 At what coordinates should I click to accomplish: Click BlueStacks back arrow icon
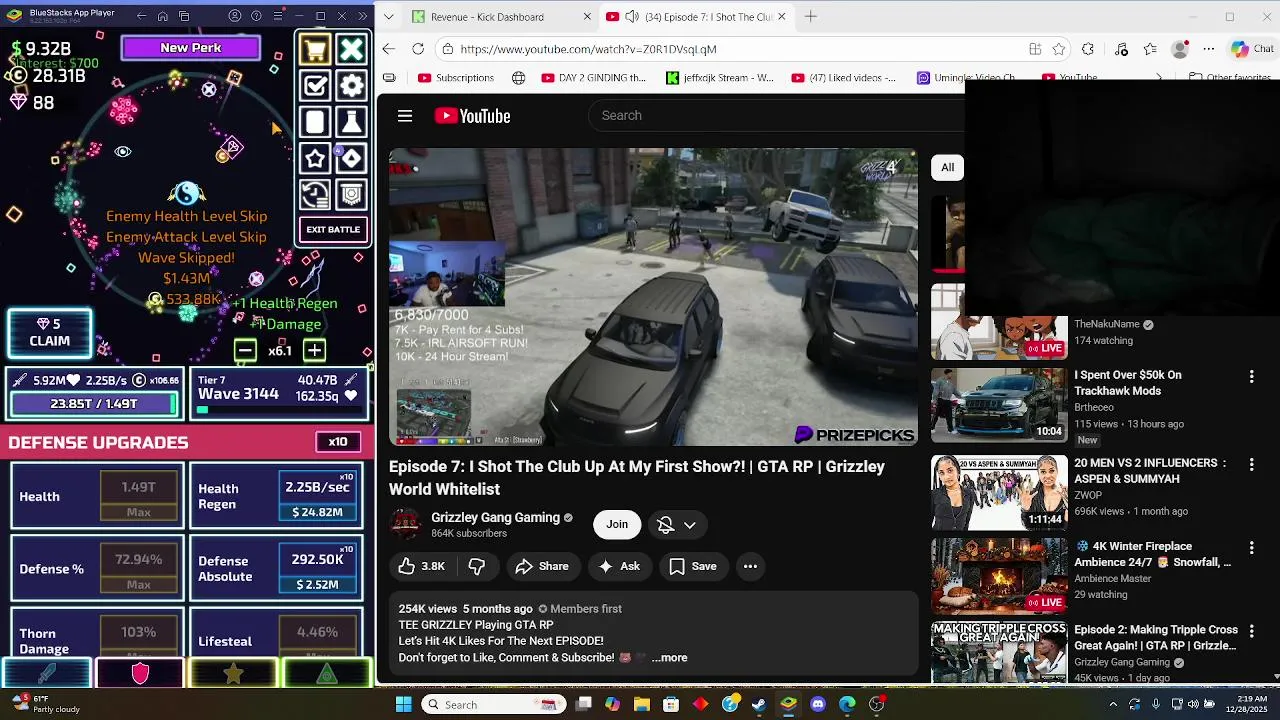(141, 16)
